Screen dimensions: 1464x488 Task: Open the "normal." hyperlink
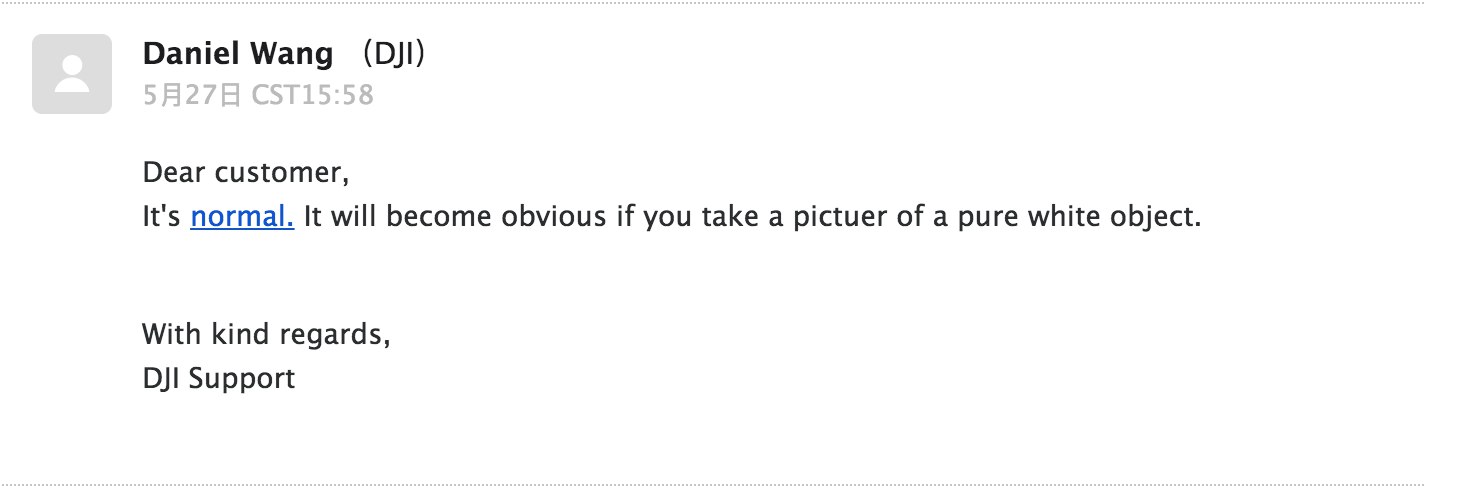[242, 216]
